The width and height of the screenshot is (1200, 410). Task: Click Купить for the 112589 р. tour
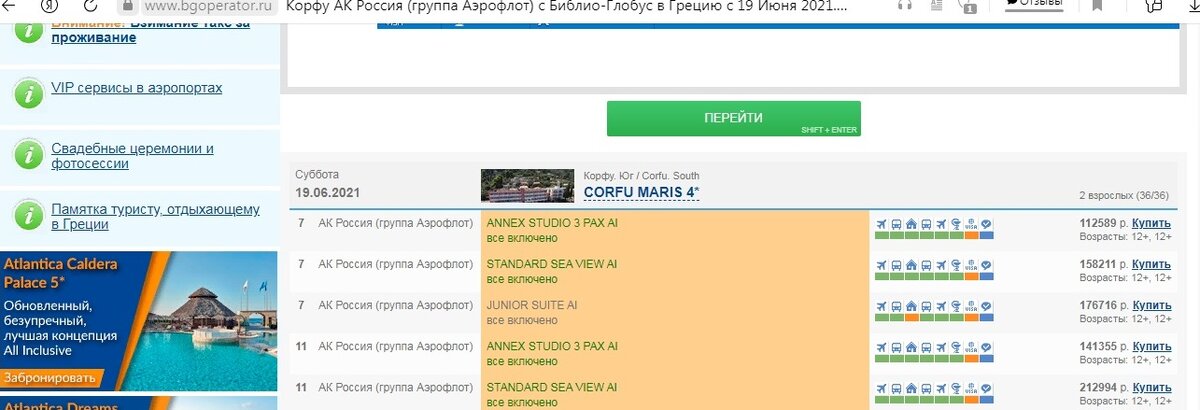pyautogui.click(x=1151, y=222)
